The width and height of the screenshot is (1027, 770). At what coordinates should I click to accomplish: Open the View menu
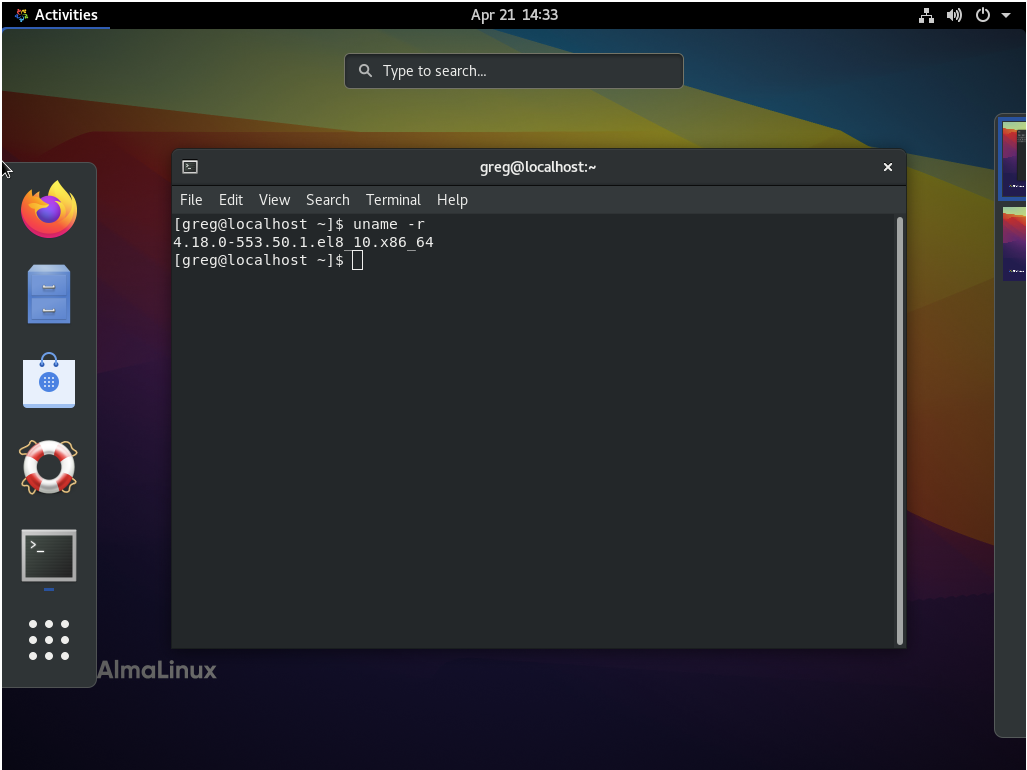point(274,200)
